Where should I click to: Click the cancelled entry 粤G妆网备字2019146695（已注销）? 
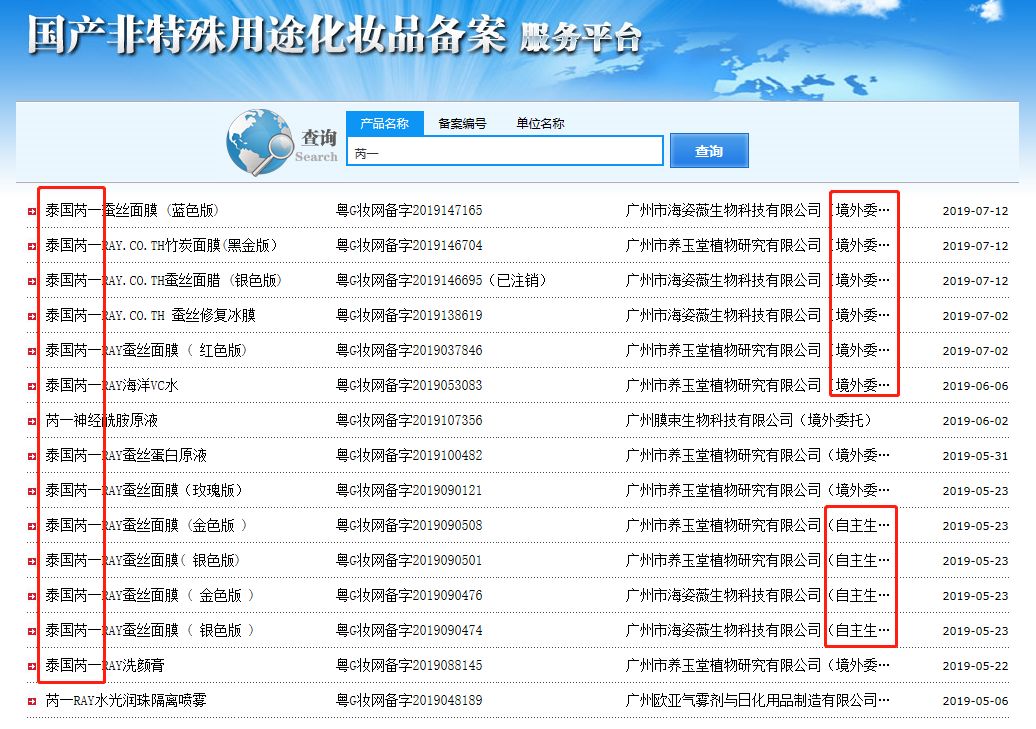[x=440, y=281]
